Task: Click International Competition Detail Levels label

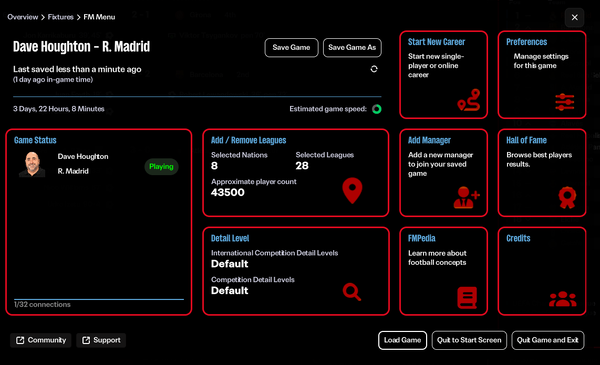Action: click(x=274, y=253)
